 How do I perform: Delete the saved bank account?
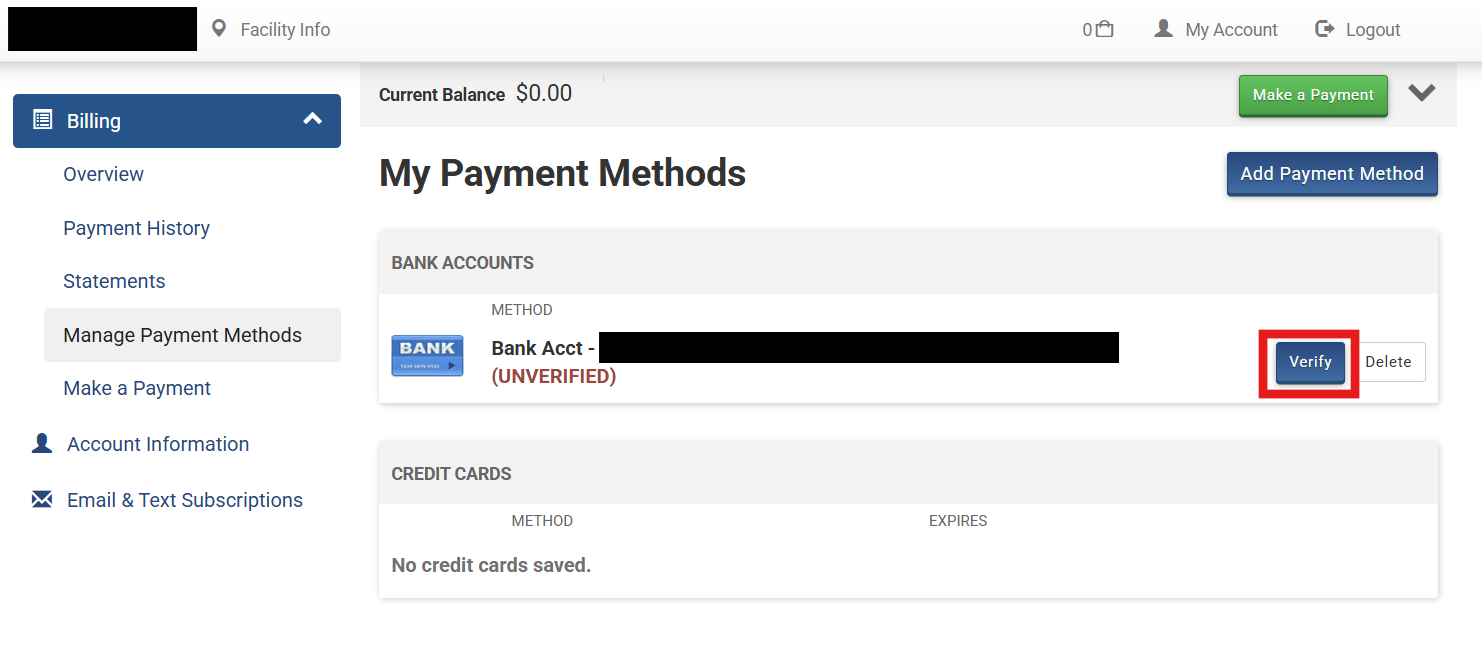tap(1388, 362)
